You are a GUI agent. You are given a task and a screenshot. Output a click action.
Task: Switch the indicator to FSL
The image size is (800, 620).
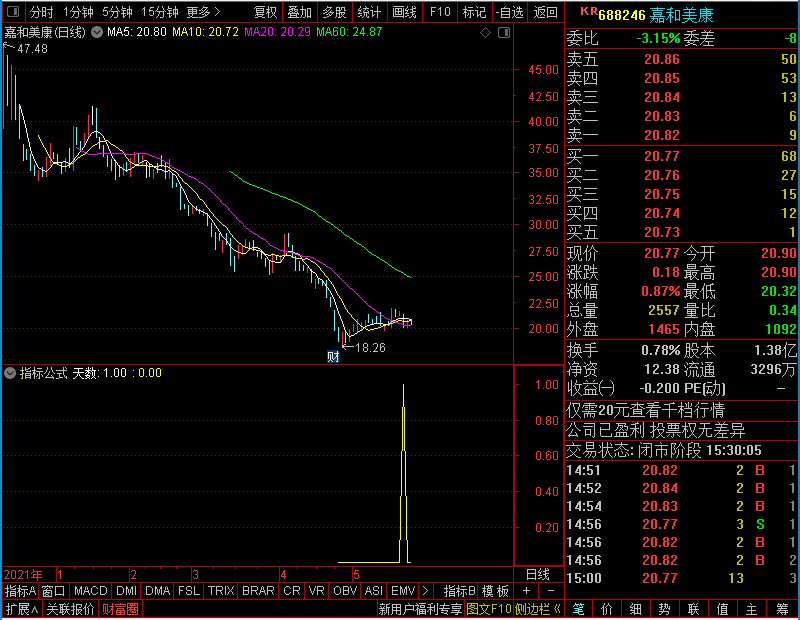pos(189,591)
